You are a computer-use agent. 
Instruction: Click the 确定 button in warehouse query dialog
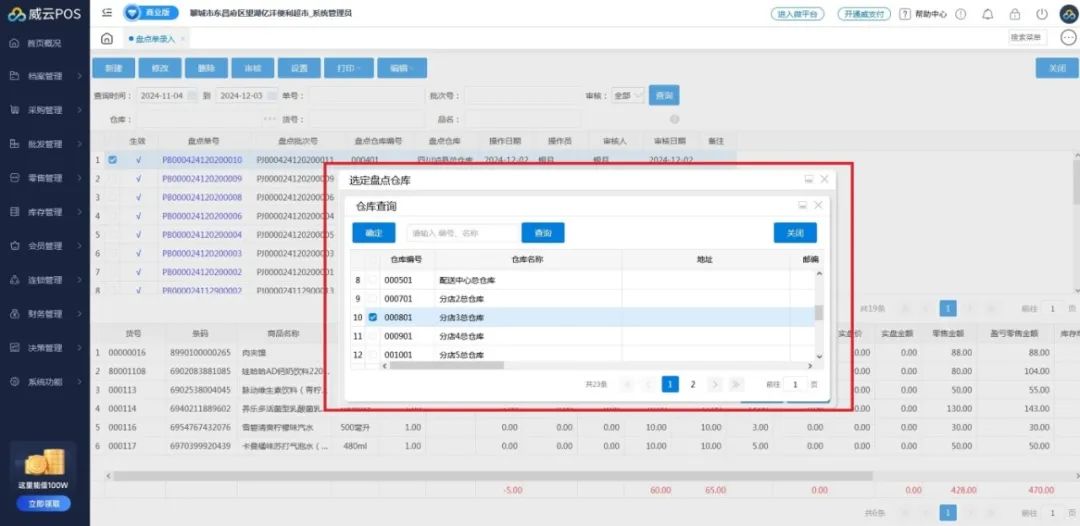(373, 232)
